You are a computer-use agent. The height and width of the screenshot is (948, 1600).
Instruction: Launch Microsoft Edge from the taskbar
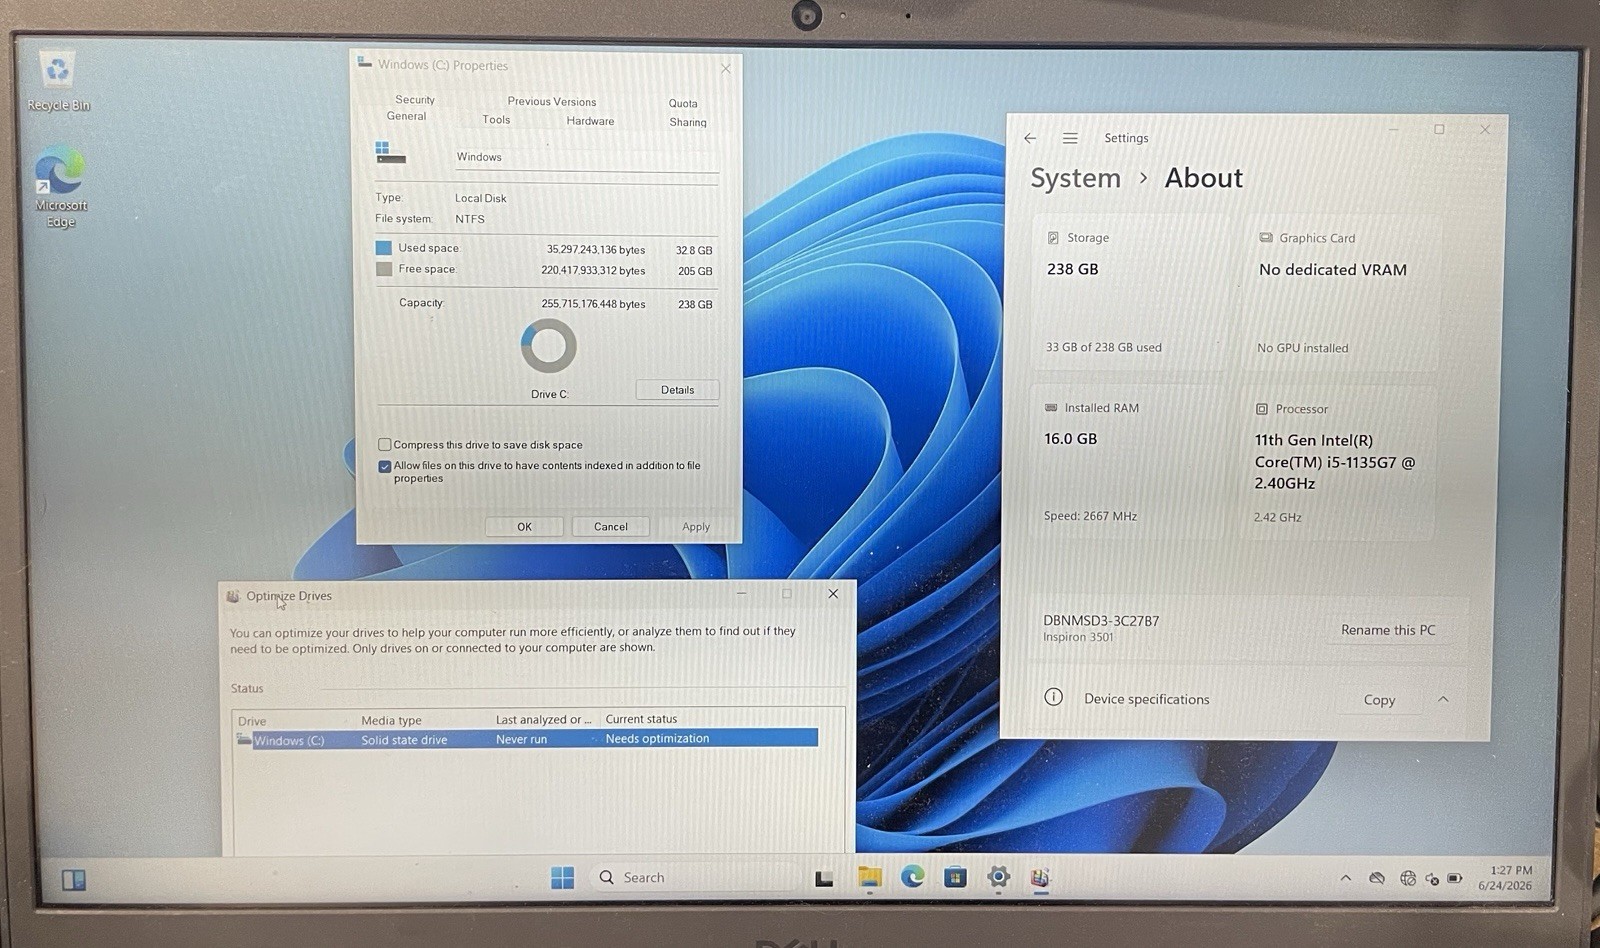(912, 877)
